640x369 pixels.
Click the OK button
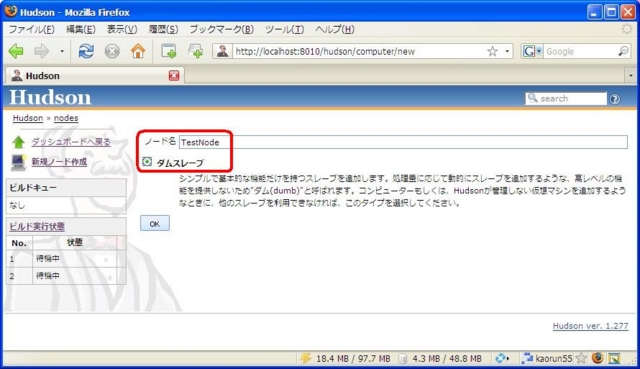[x=155, y=223]
